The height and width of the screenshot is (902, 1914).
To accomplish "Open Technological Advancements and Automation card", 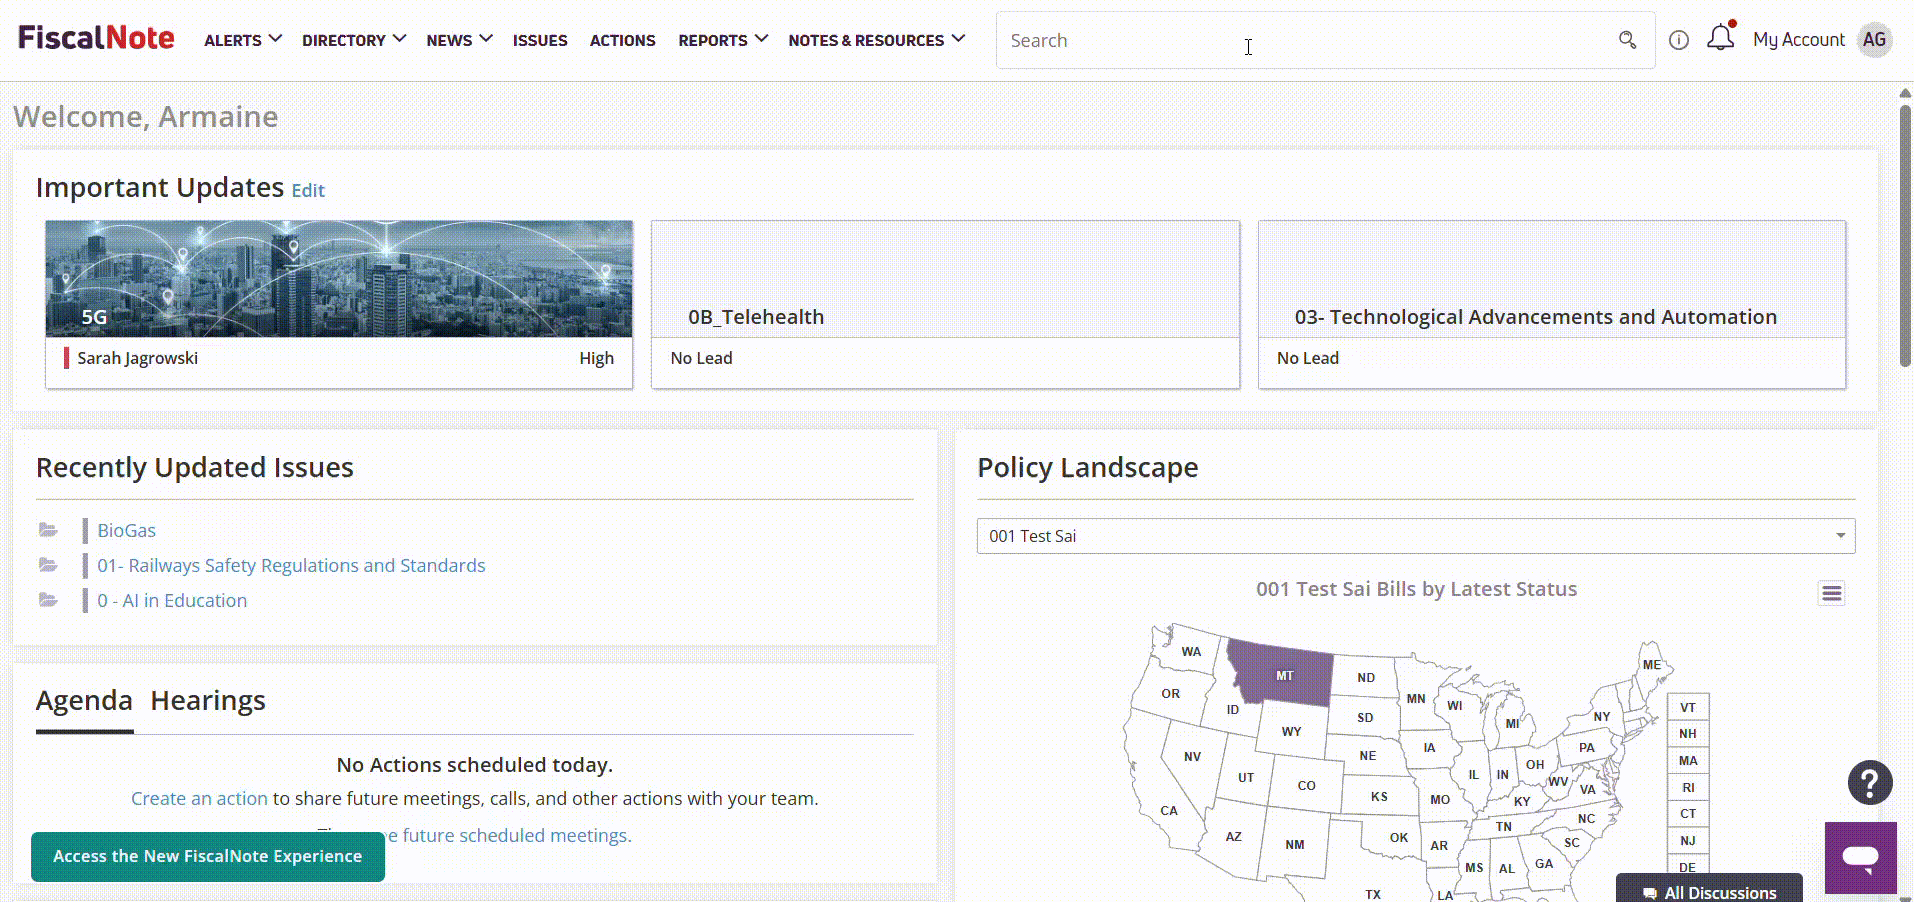I will pyautogui.click(x=1552, y=304).
